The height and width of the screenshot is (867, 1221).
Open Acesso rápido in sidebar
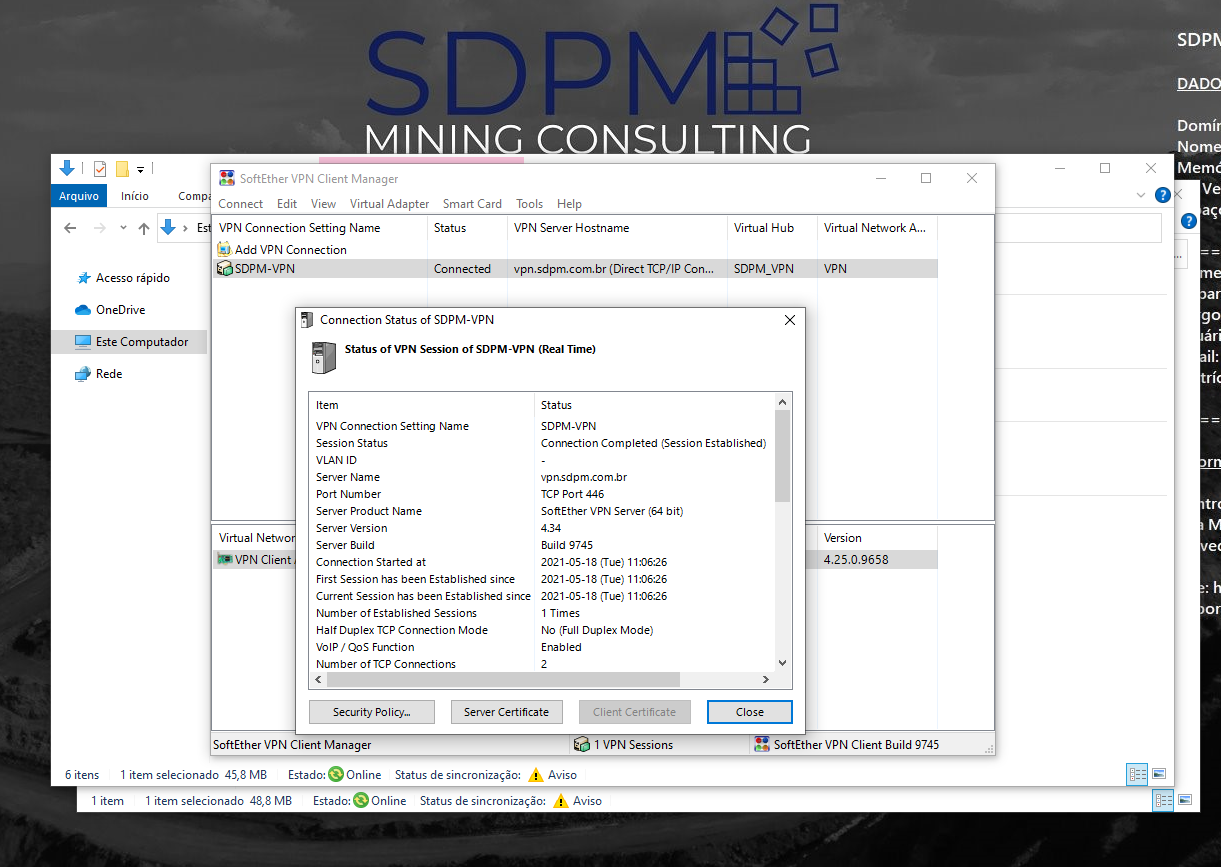point(132,278)
